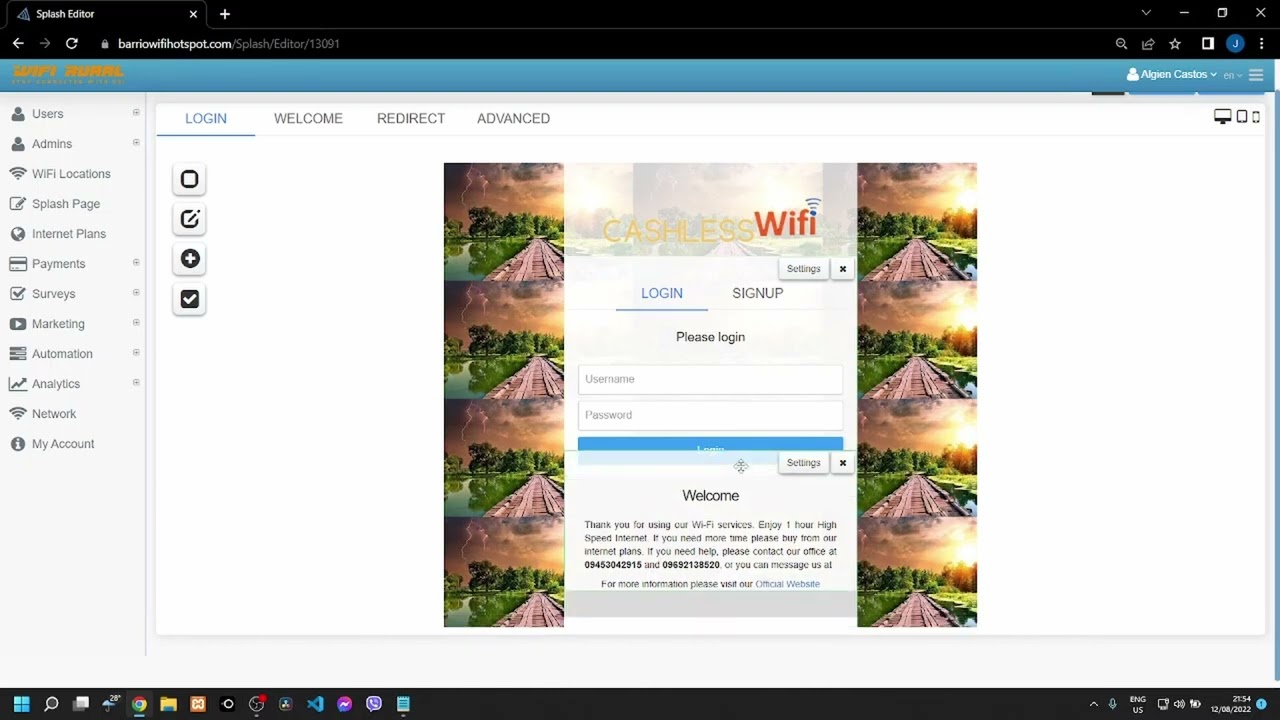The width and height of the screenshot is (1280, 720).
Task: Click the add element plus icon
Action: point(189,259)
